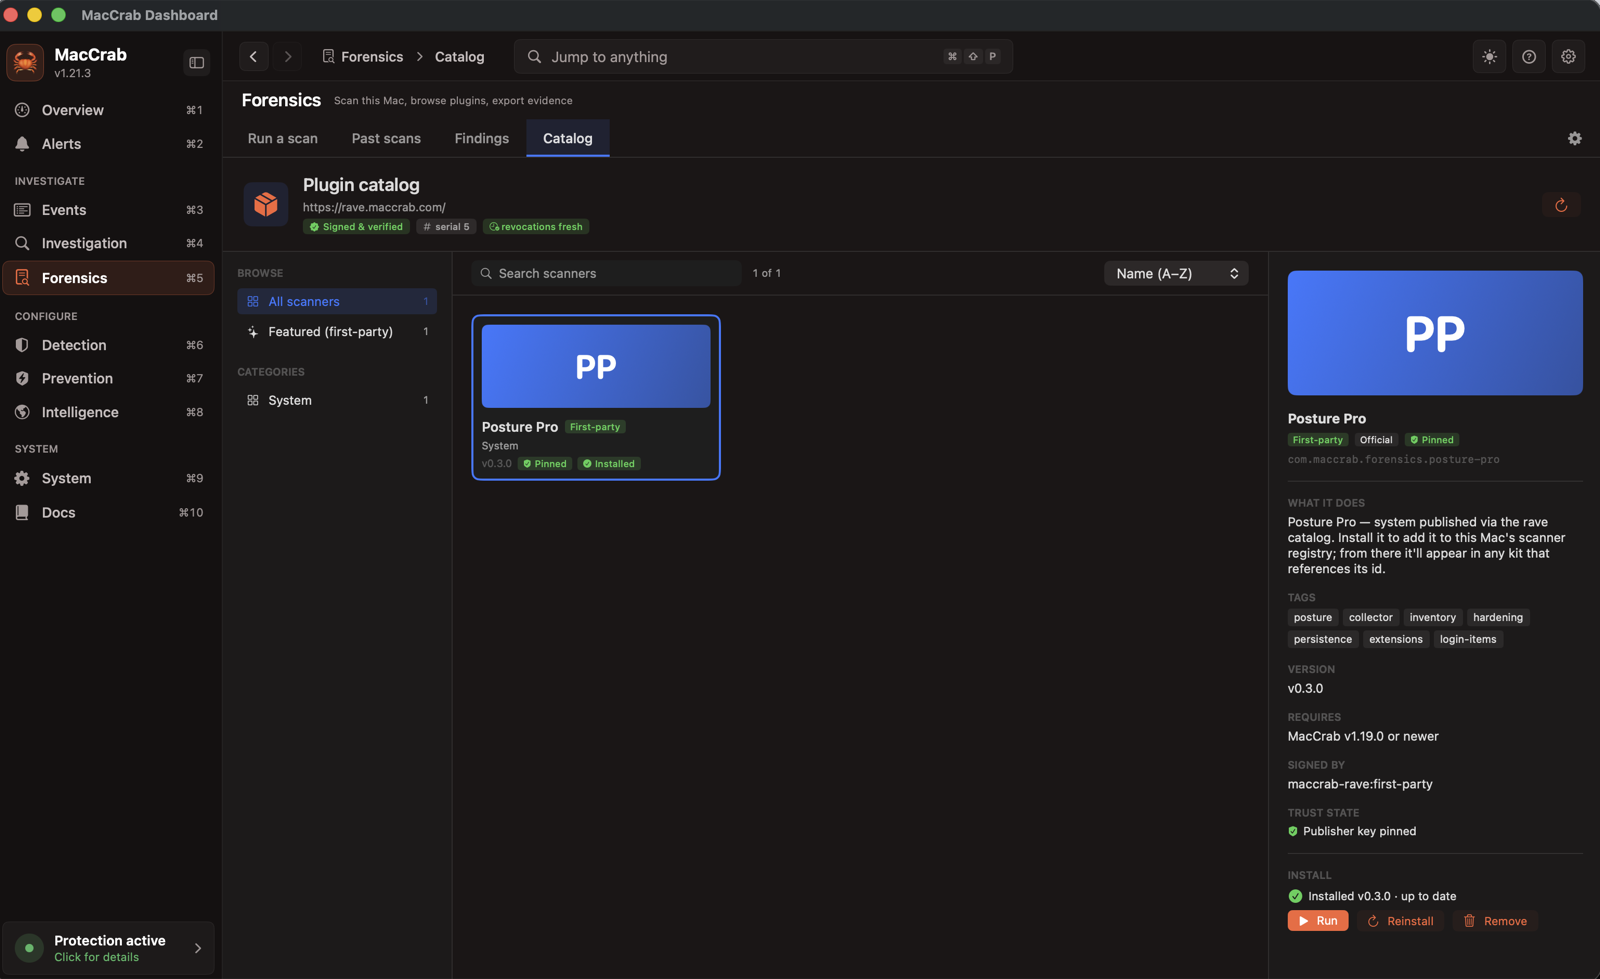Viewport: 1600px width, 979px height.
Task: Click maccrab-rave:first-party signer text
Action: click(x=1360, y=784)
